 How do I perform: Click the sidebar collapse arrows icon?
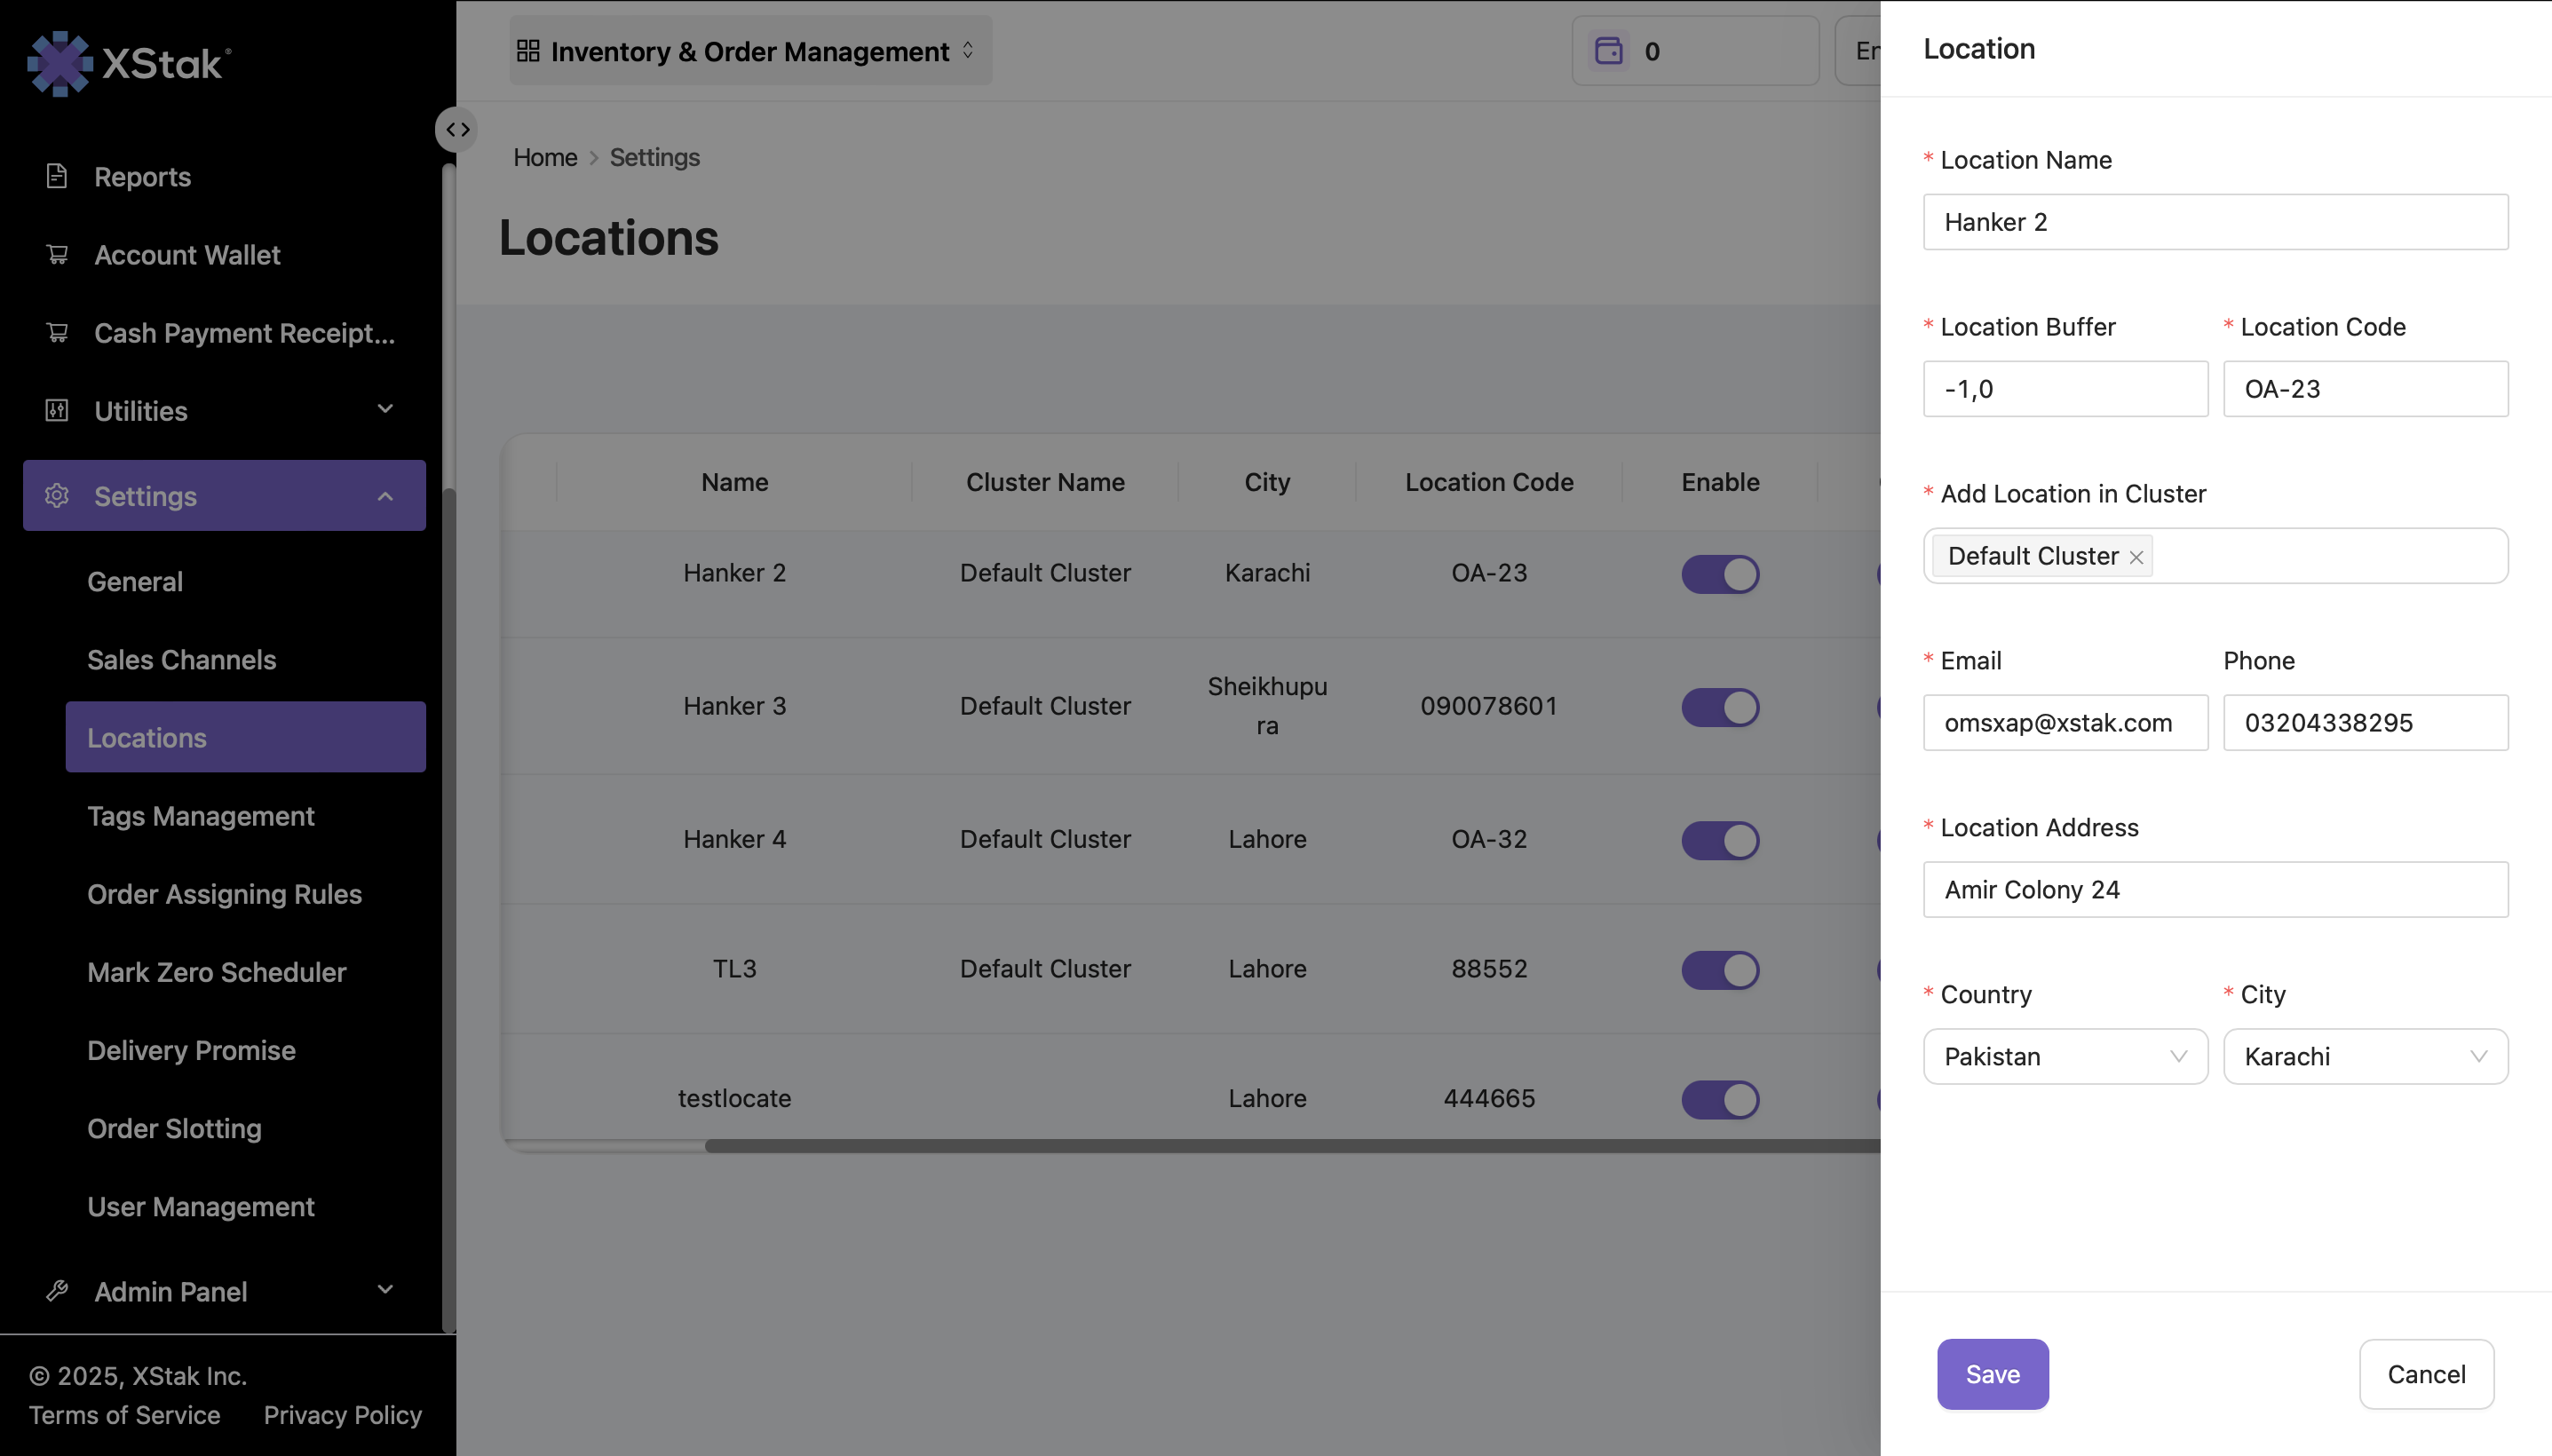(457, 130)
